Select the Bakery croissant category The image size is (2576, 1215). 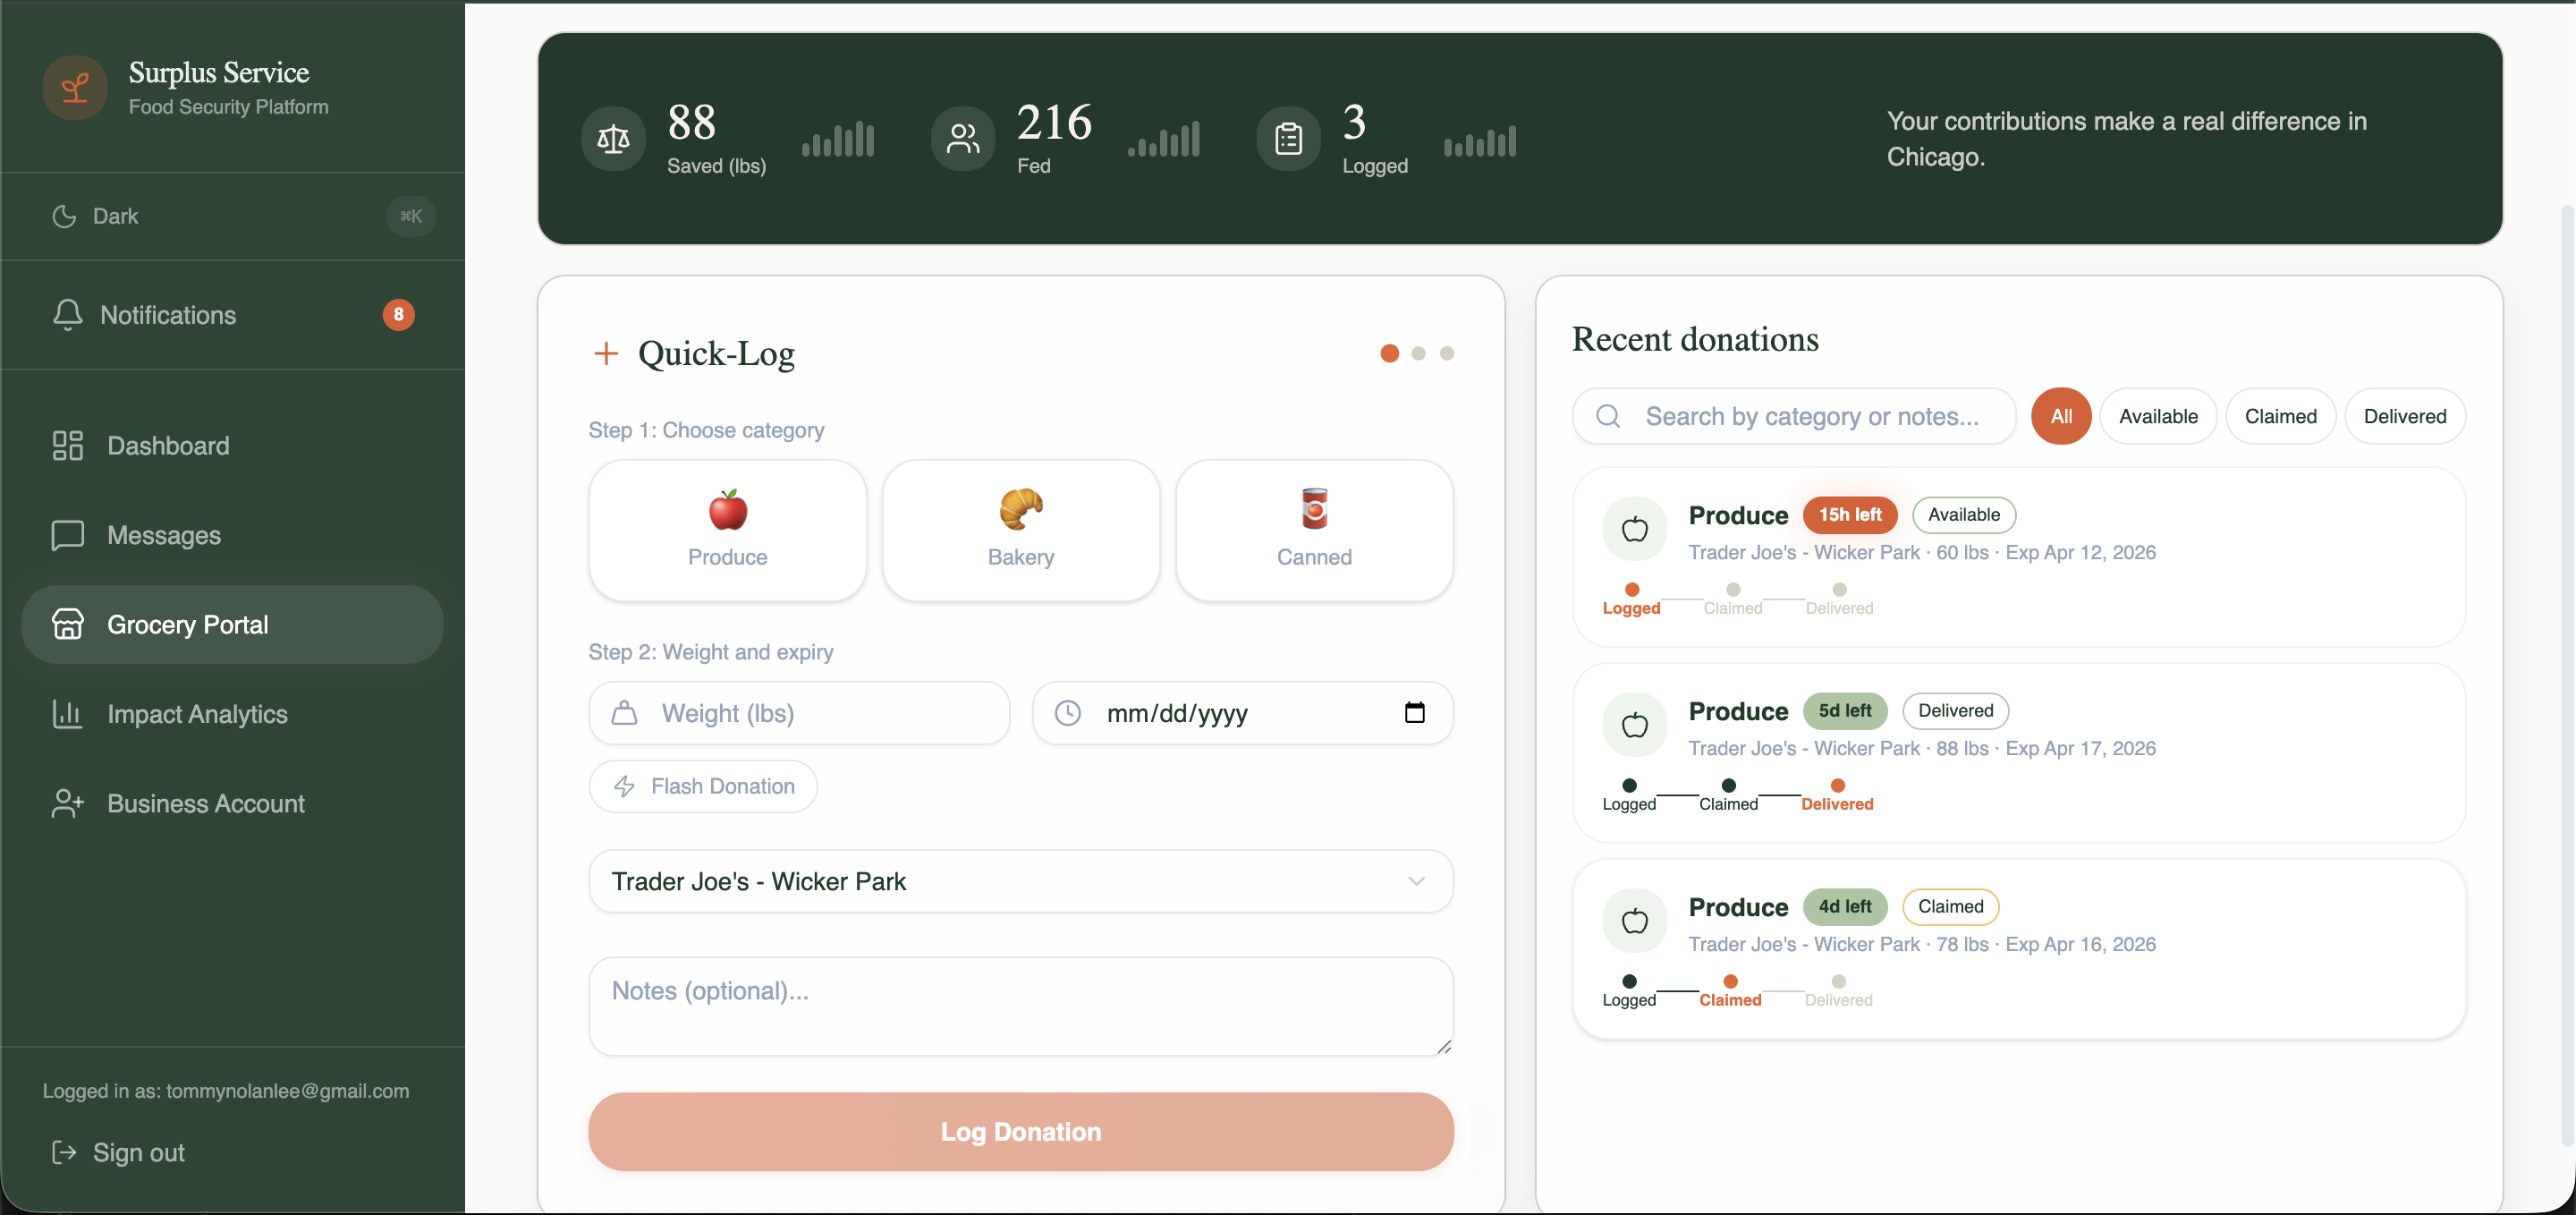point(1020,530)
